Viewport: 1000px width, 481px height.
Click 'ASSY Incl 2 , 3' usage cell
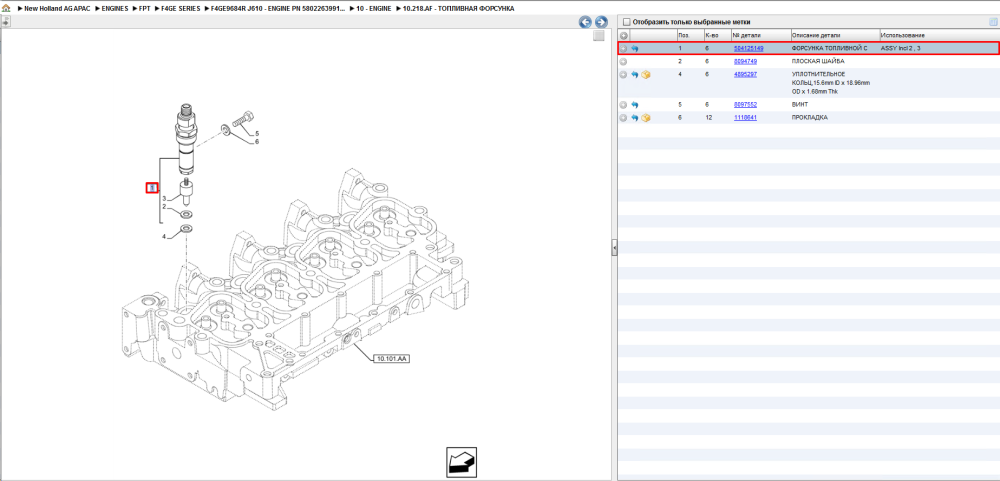pos(900,48)
